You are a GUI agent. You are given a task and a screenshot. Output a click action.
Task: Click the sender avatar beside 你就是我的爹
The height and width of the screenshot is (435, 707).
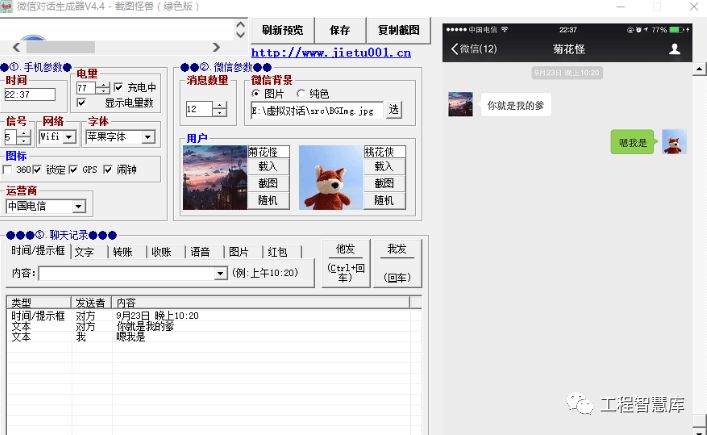click(460, 104)
